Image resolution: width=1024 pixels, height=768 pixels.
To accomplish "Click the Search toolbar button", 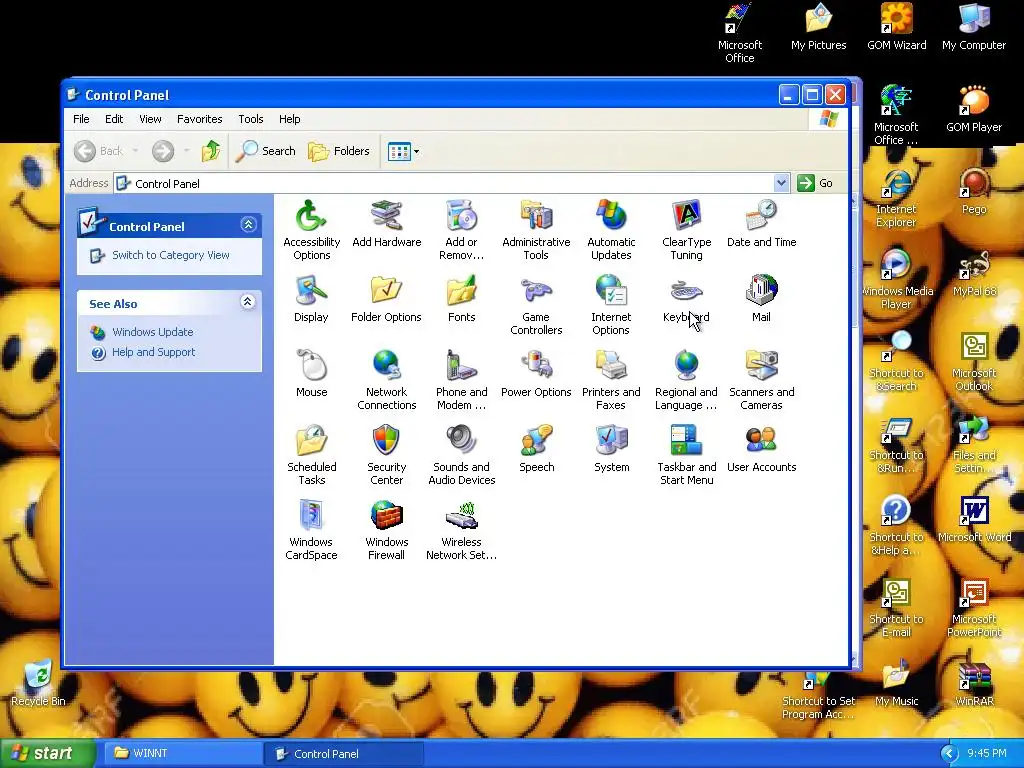I will tap(266, 151).
